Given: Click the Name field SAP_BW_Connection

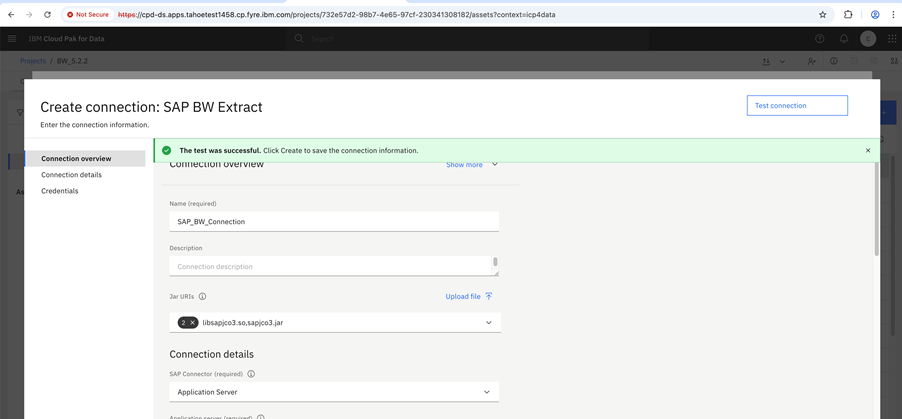Looking at the screenshot, I should (x=334, y=222).
